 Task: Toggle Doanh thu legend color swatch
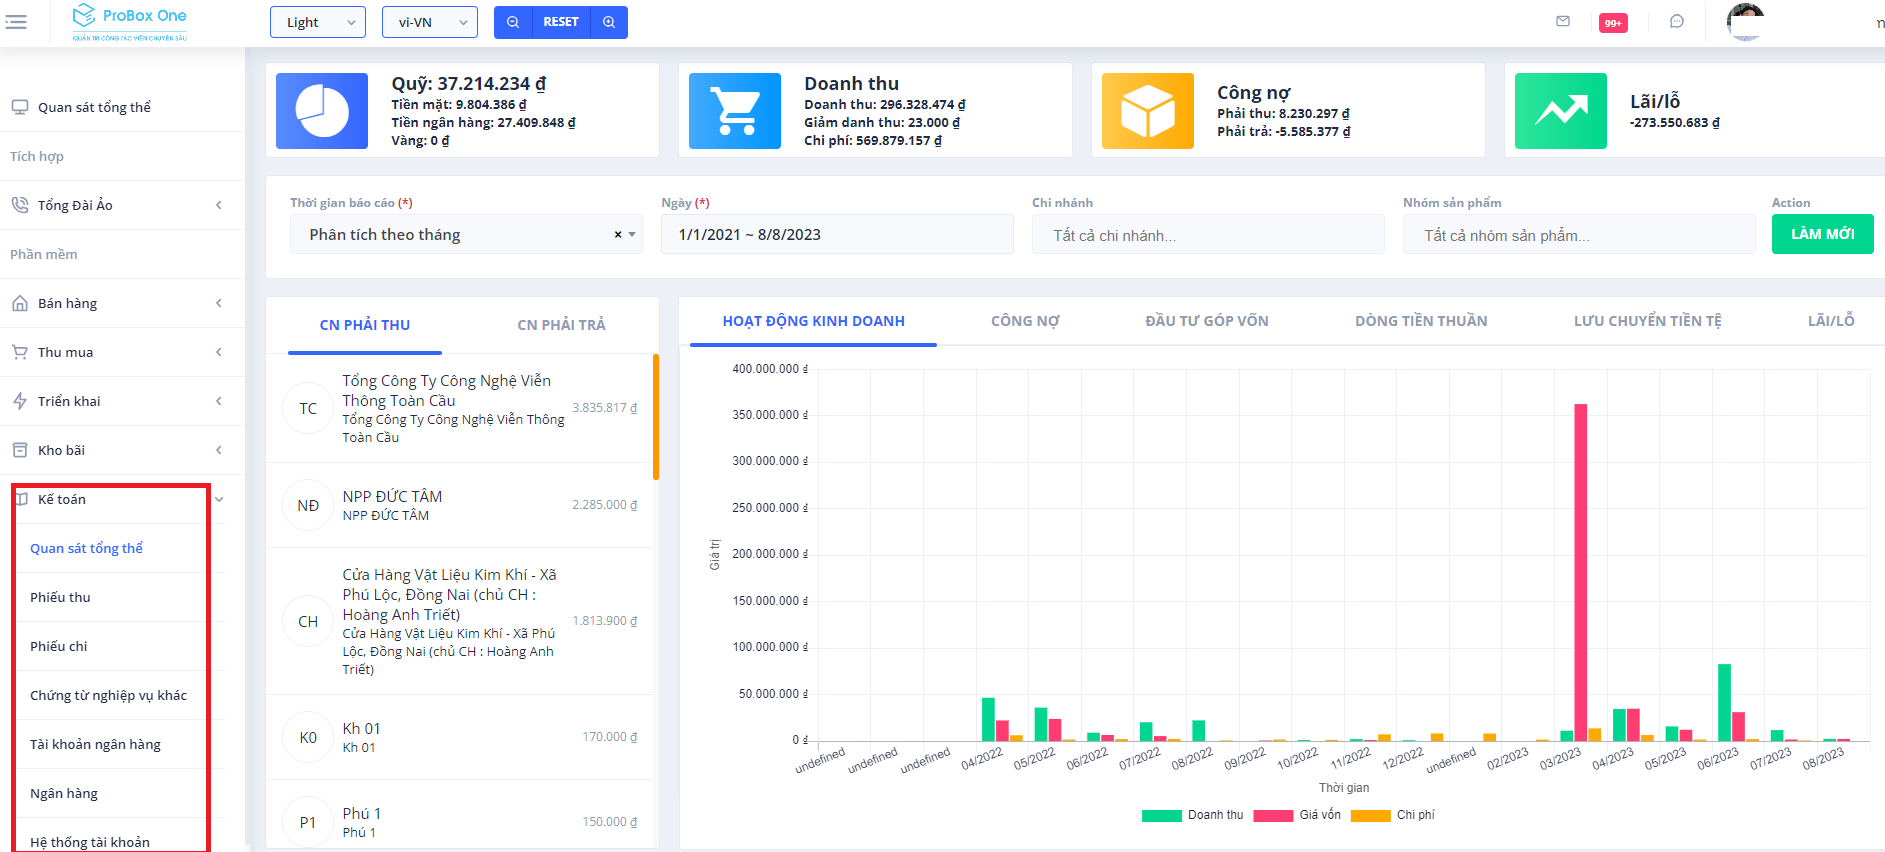tap(1161, 815)
